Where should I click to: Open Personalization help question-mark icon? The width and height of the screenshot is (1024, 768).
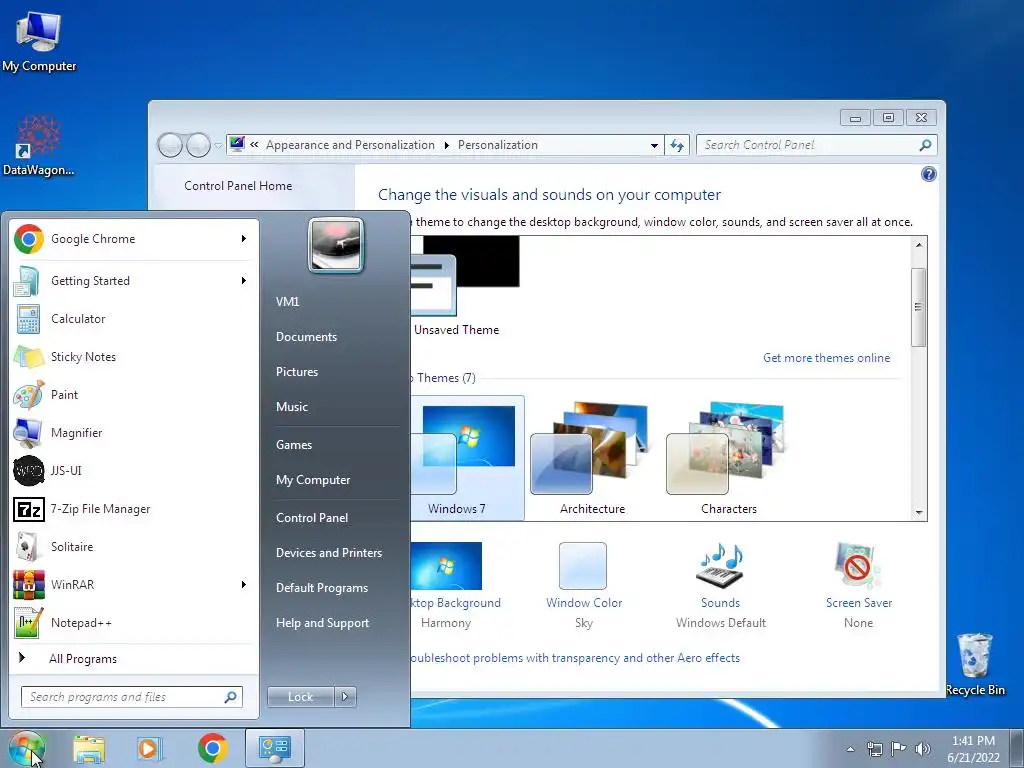point(928,174)
